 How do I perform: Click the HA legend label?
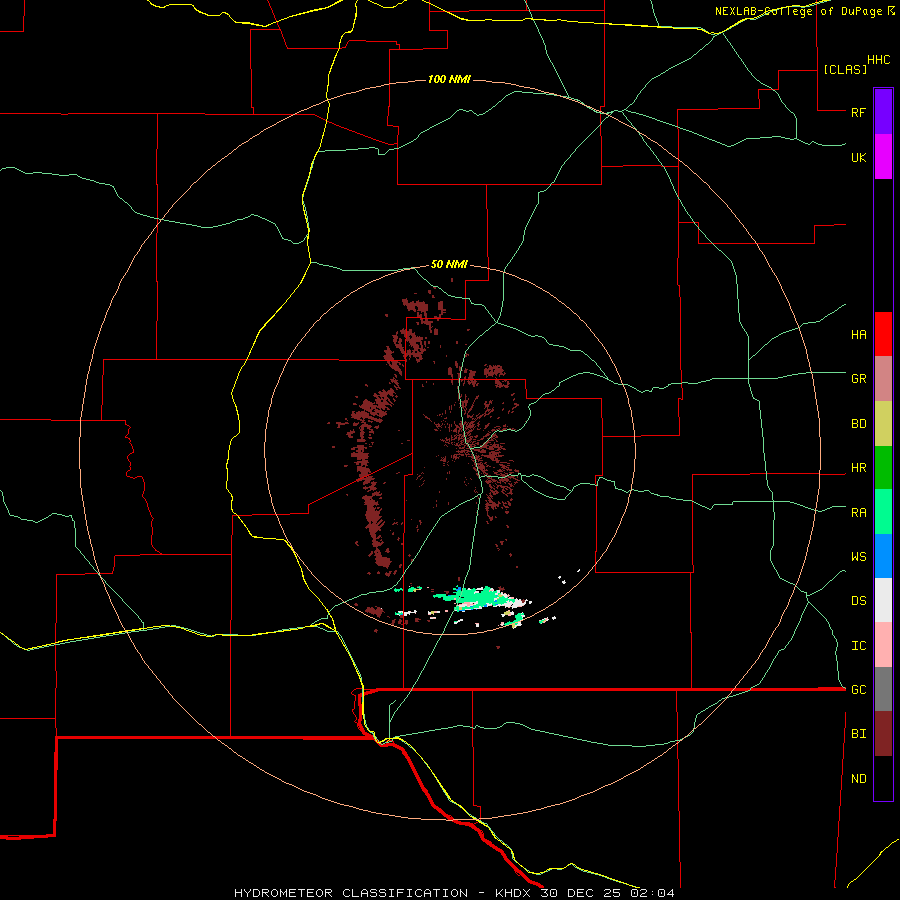click(x=858, y=335)
